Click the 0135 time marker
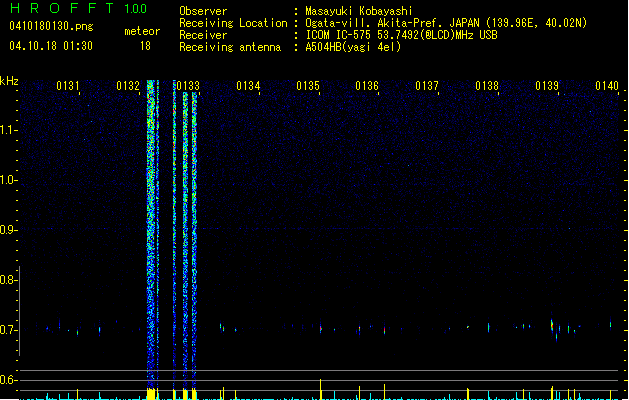 [x=308, y=86]
